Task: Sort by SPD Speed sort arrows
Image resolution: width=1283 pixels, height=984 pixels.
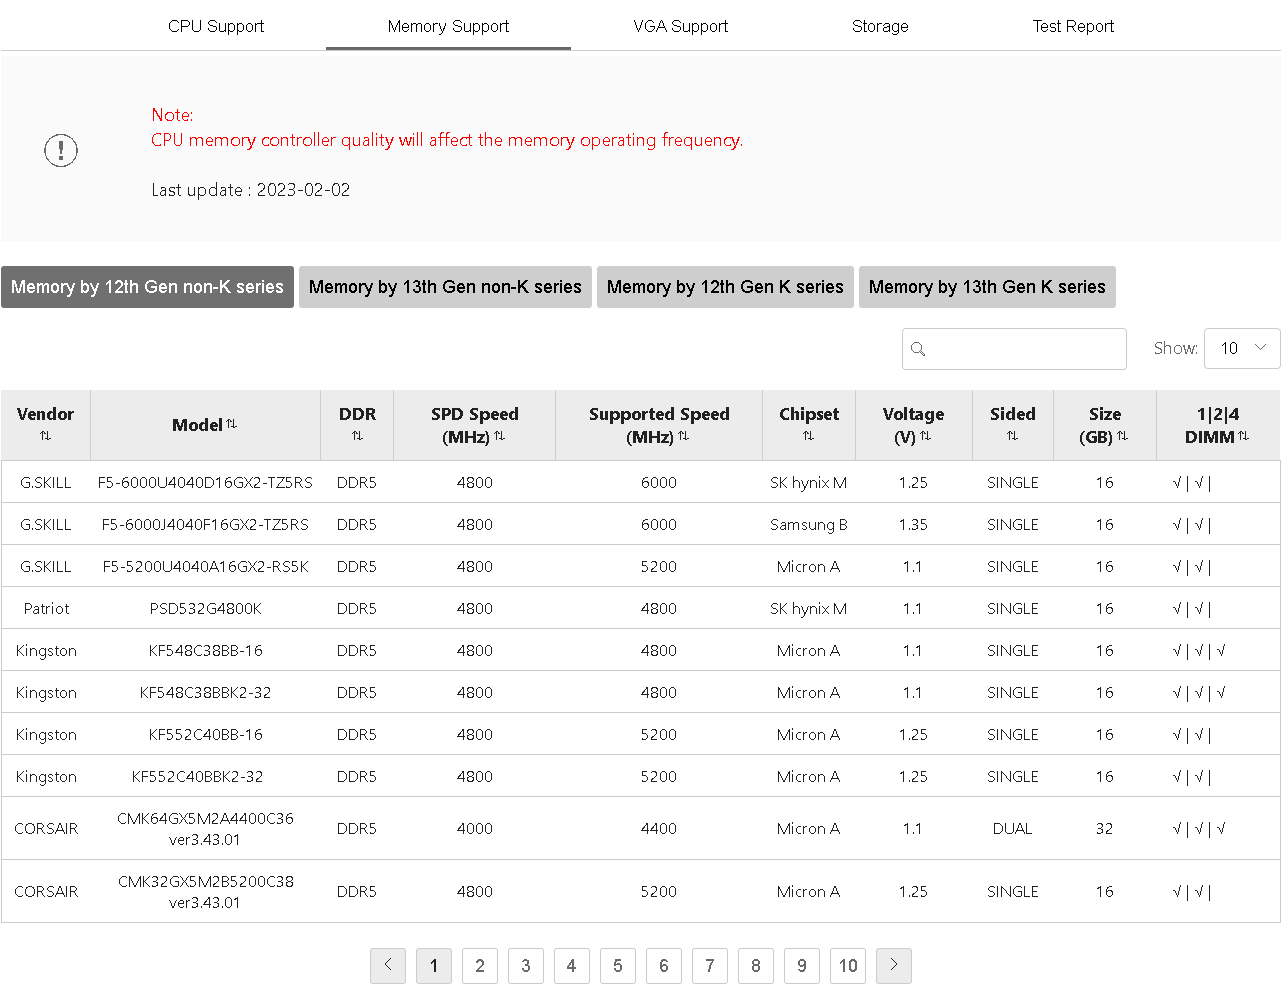Action: pos(499,436)
